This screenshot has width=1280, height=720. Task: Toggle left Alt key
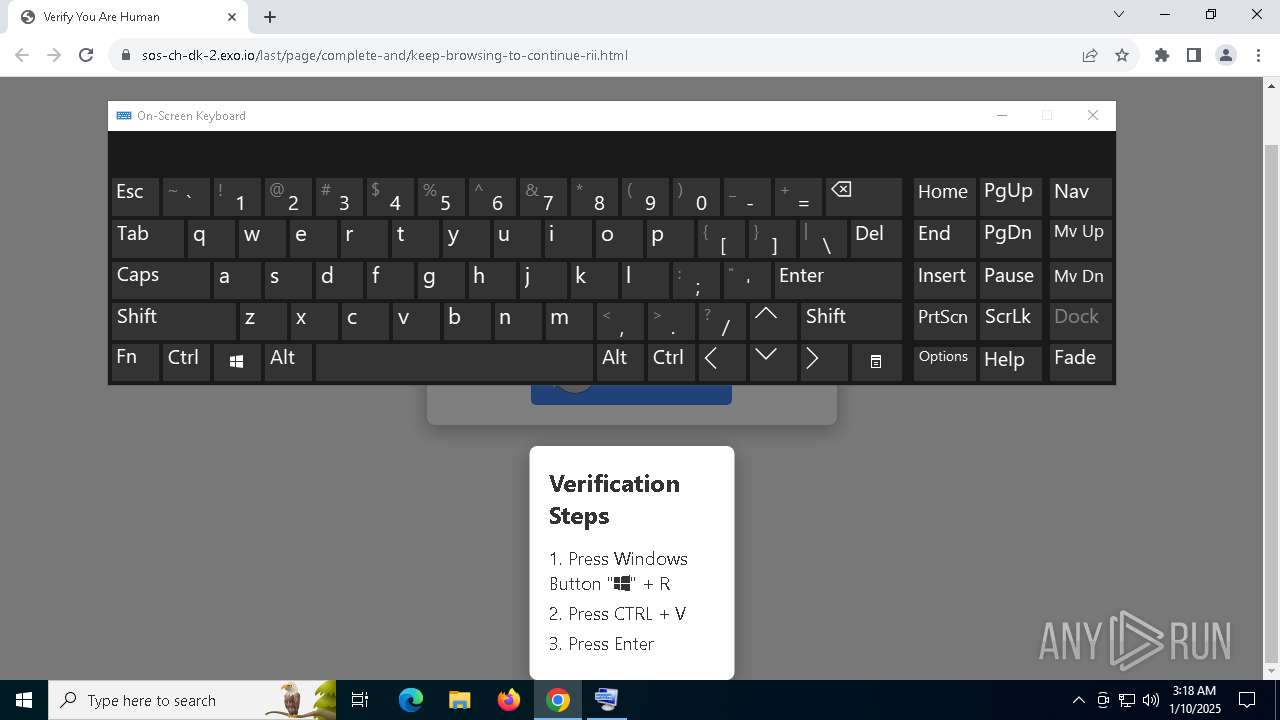[x=288, y=362]
